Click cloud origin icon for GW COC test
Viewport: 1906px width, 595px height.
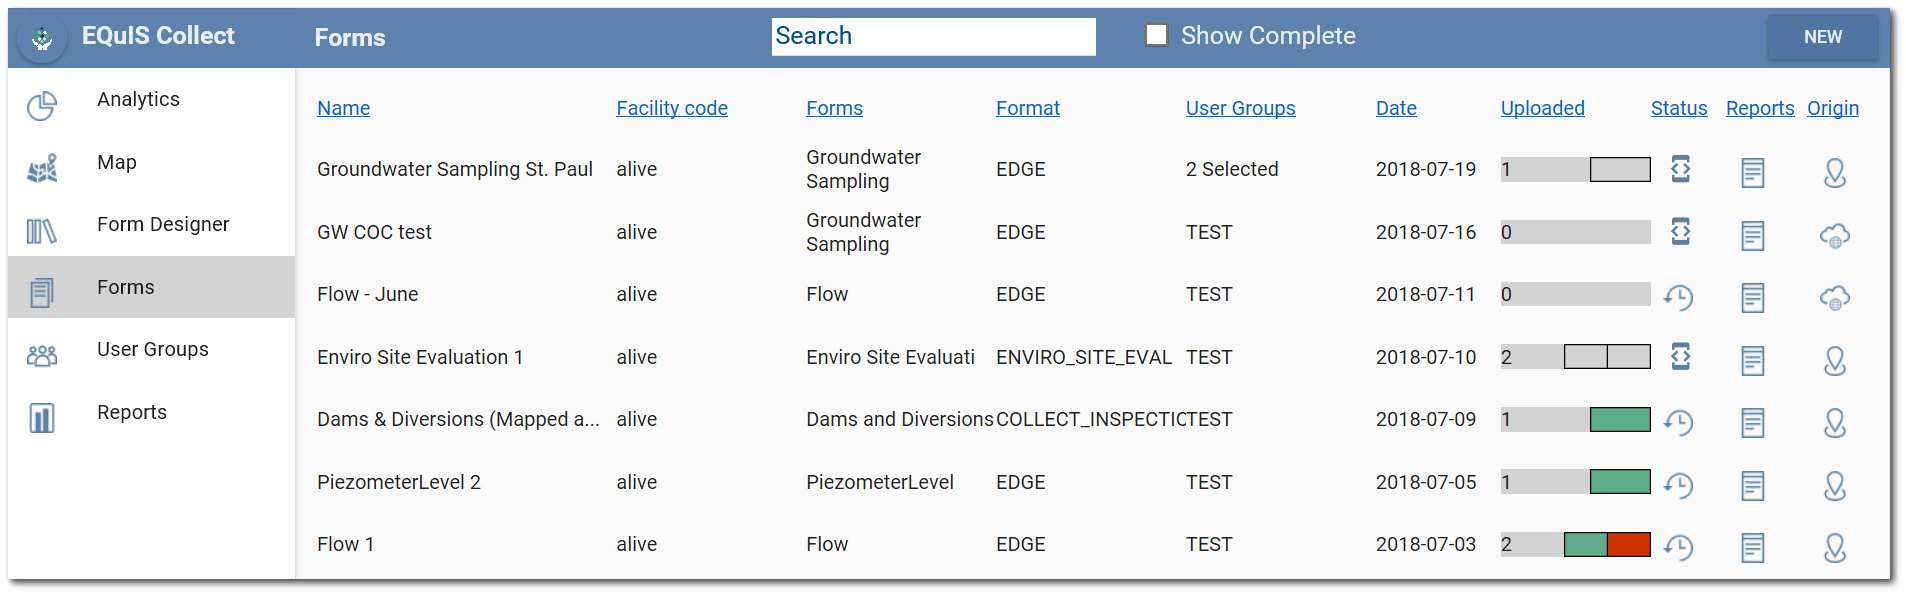click(x=1835, y=236)
